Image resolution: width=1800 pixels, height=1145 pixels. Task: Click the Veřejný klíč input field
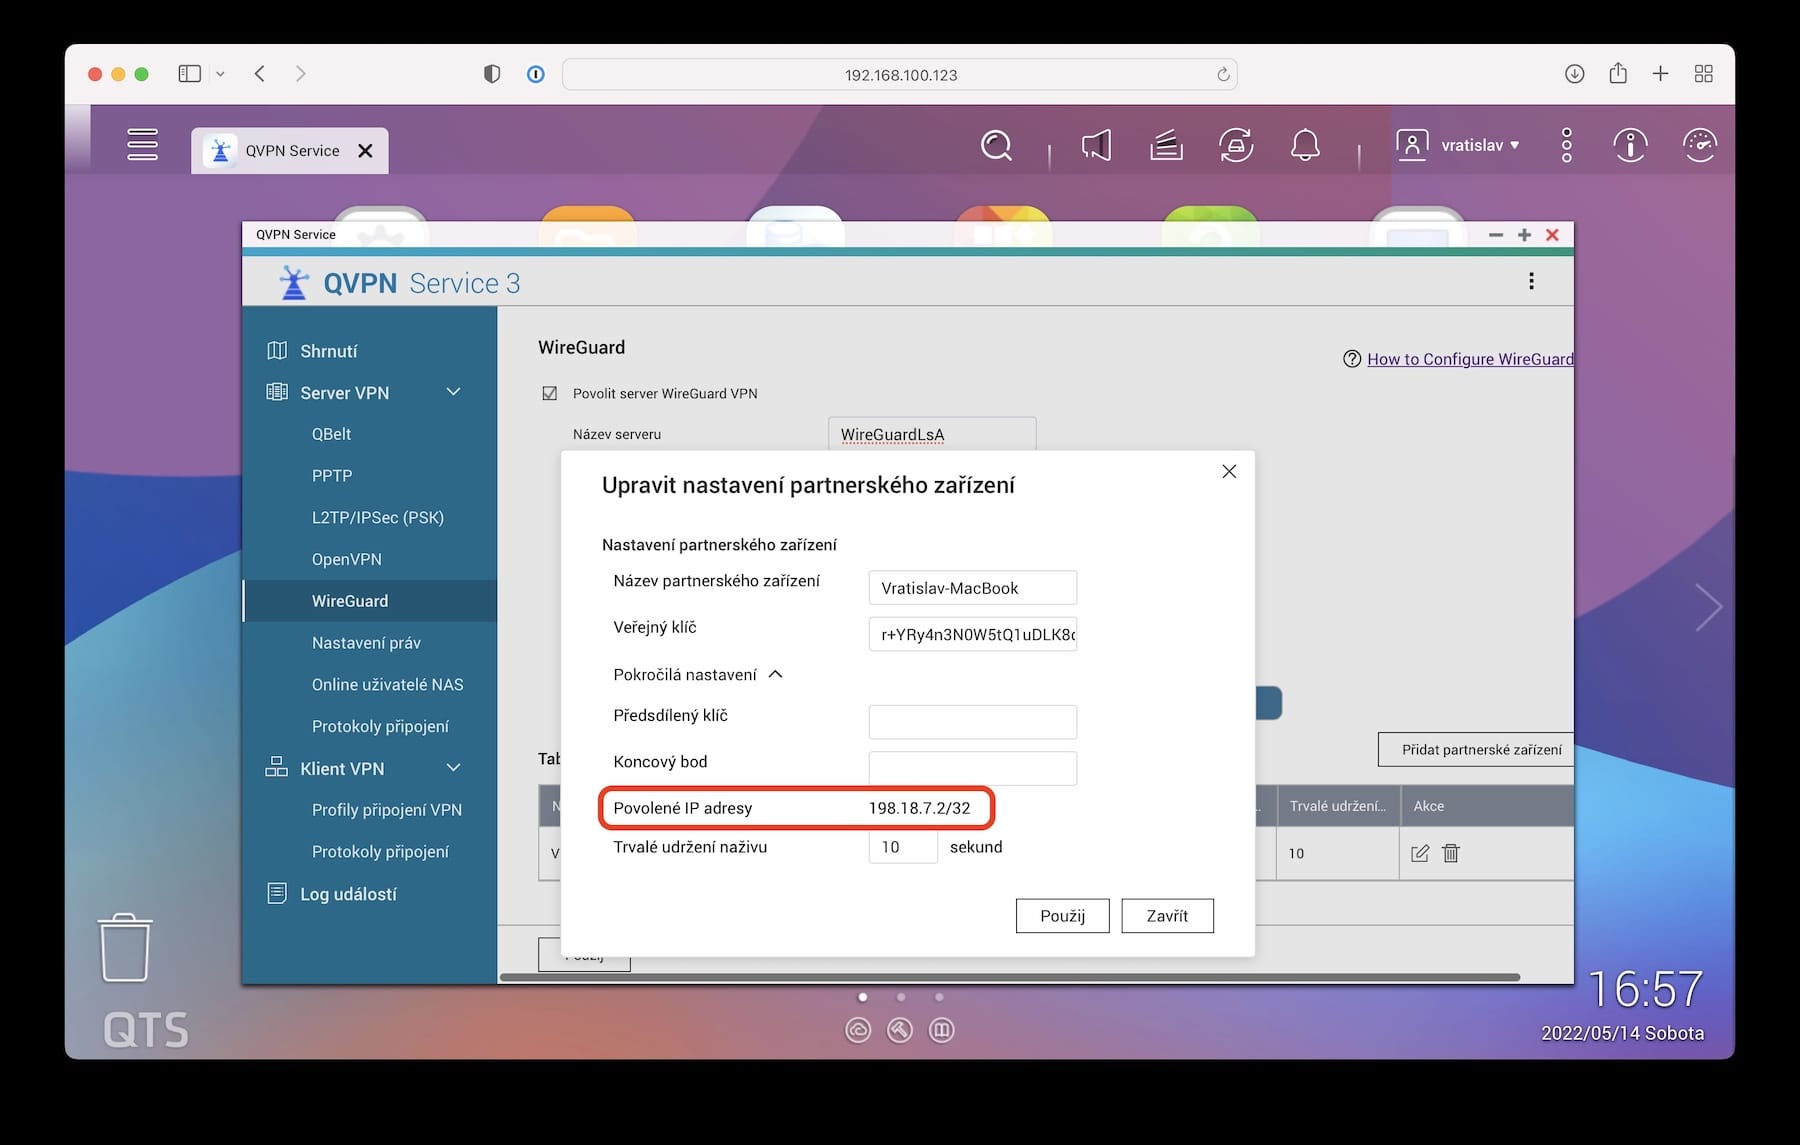[x=972, y=634]
